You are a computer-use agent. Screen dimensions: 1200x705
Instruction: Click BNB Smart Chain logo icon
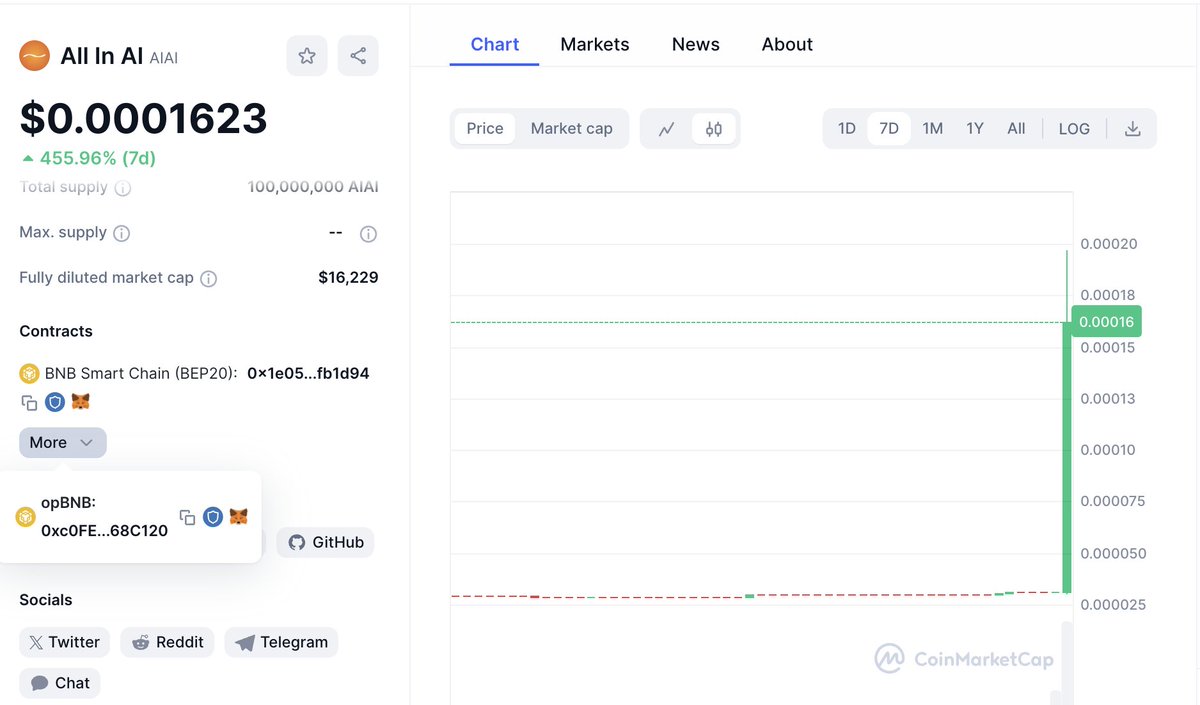[29, 374]
